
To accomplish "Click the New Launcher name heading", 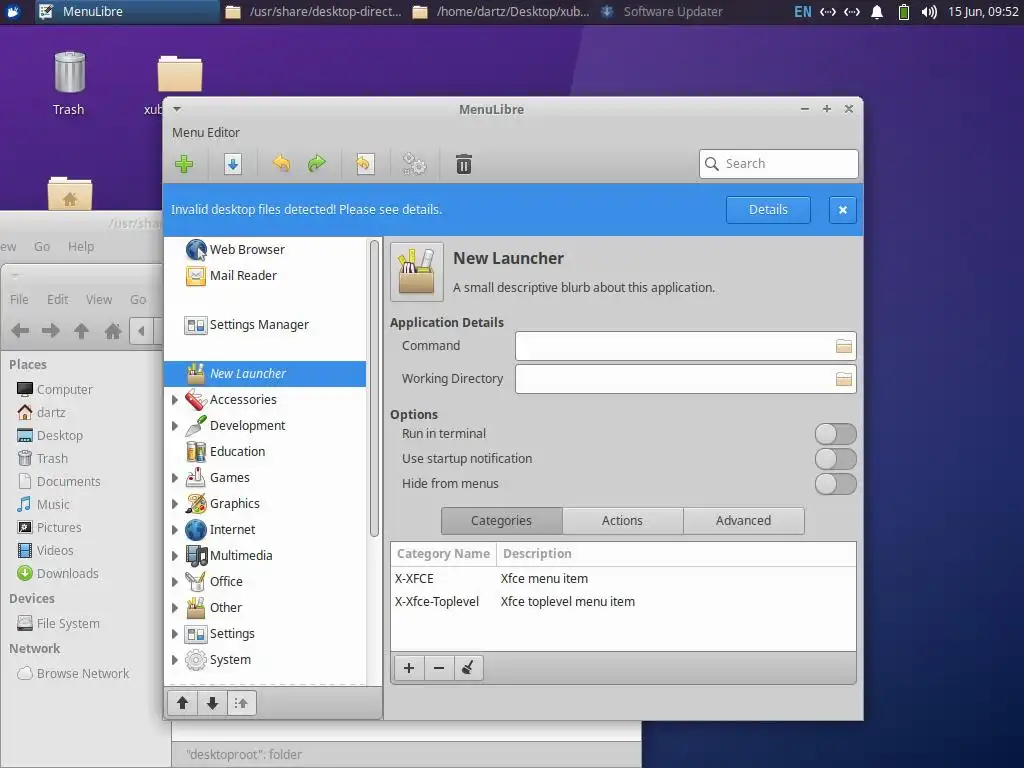I will point(508,259).
